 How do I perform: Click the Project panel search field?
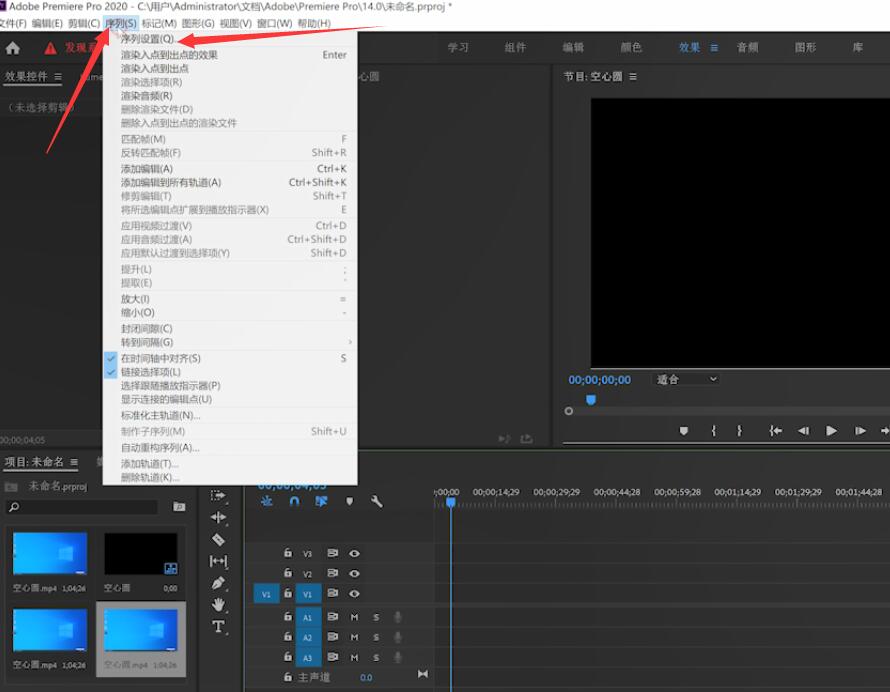point(82,507)
